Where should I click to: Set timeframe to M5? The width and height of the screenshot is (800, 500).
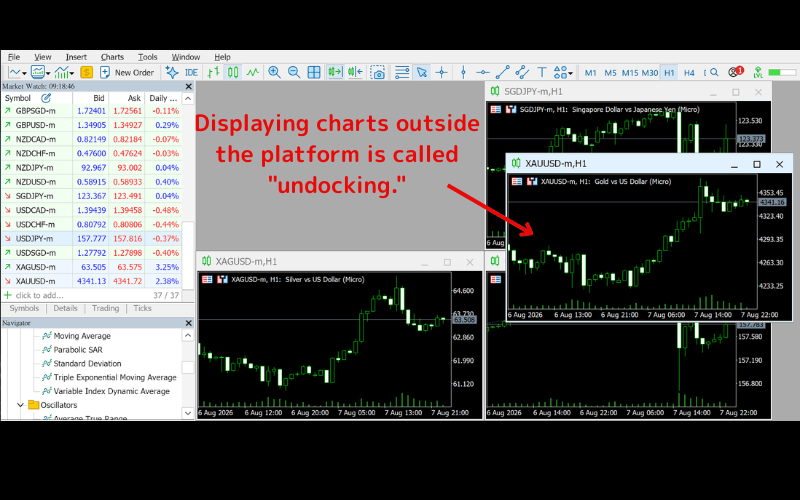point(610,73)
